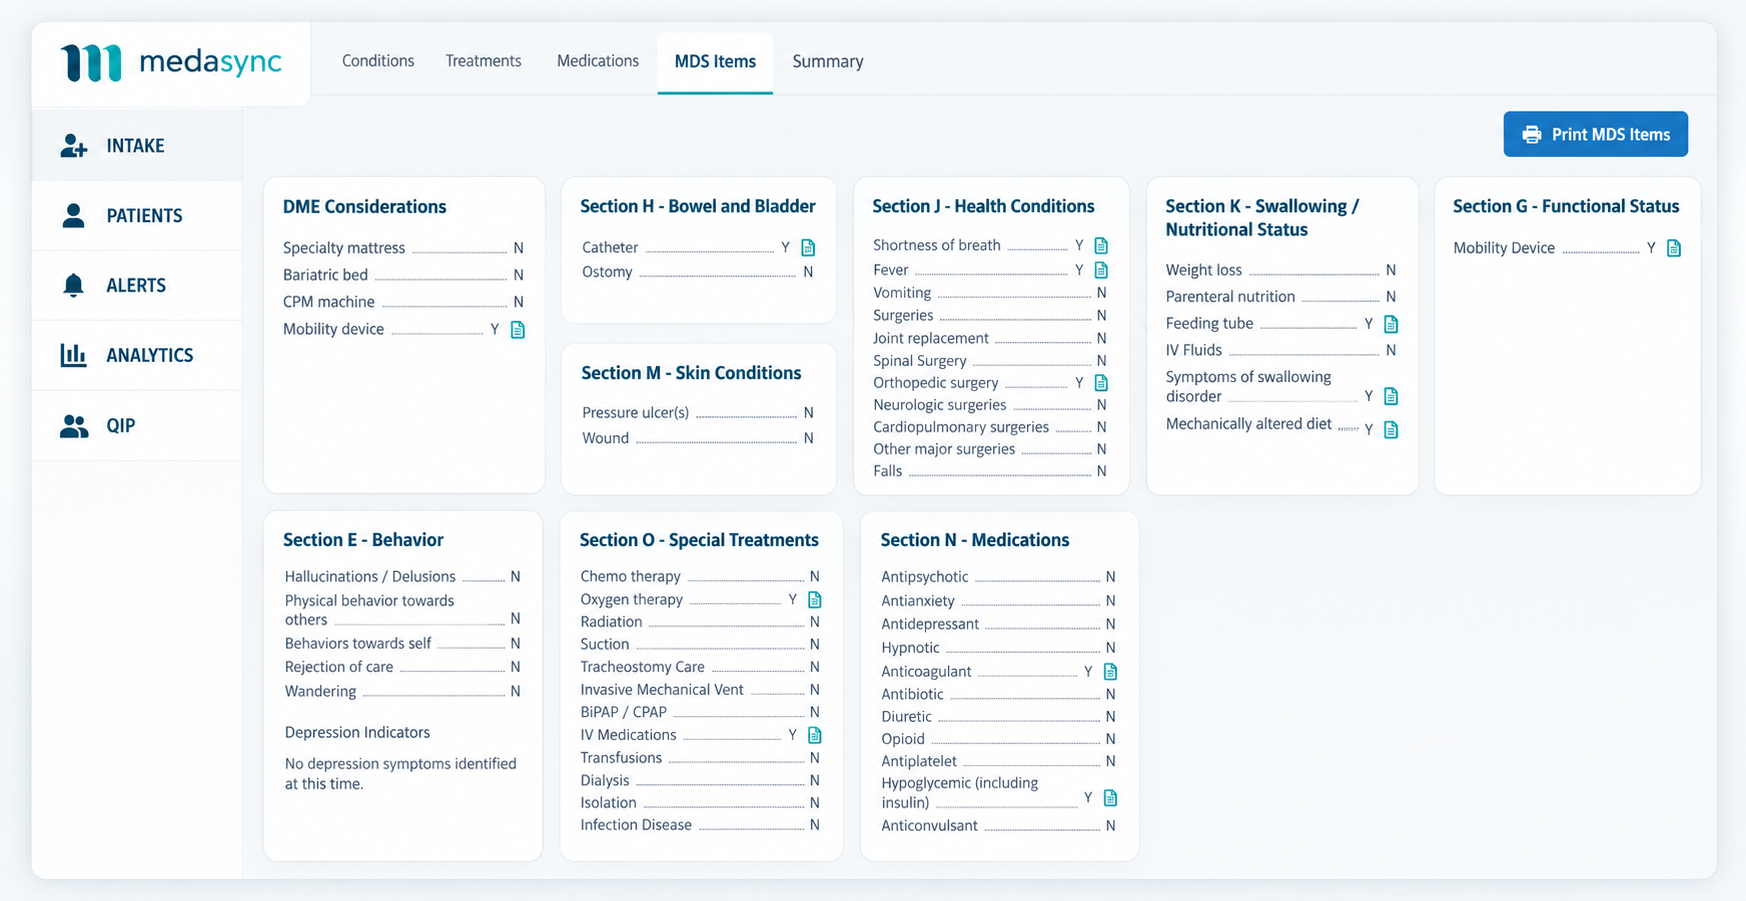The image size is (1746, 901).
Task: Click the QIP group icon
Action: (x=74, y=426)
